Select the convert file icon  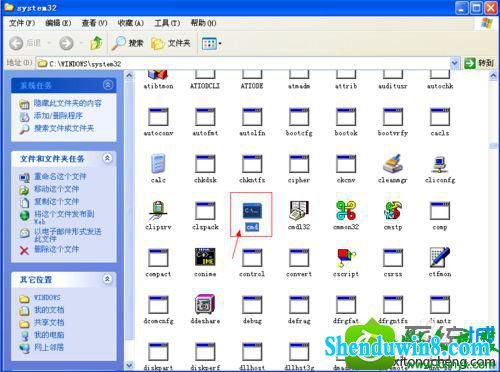299,258
